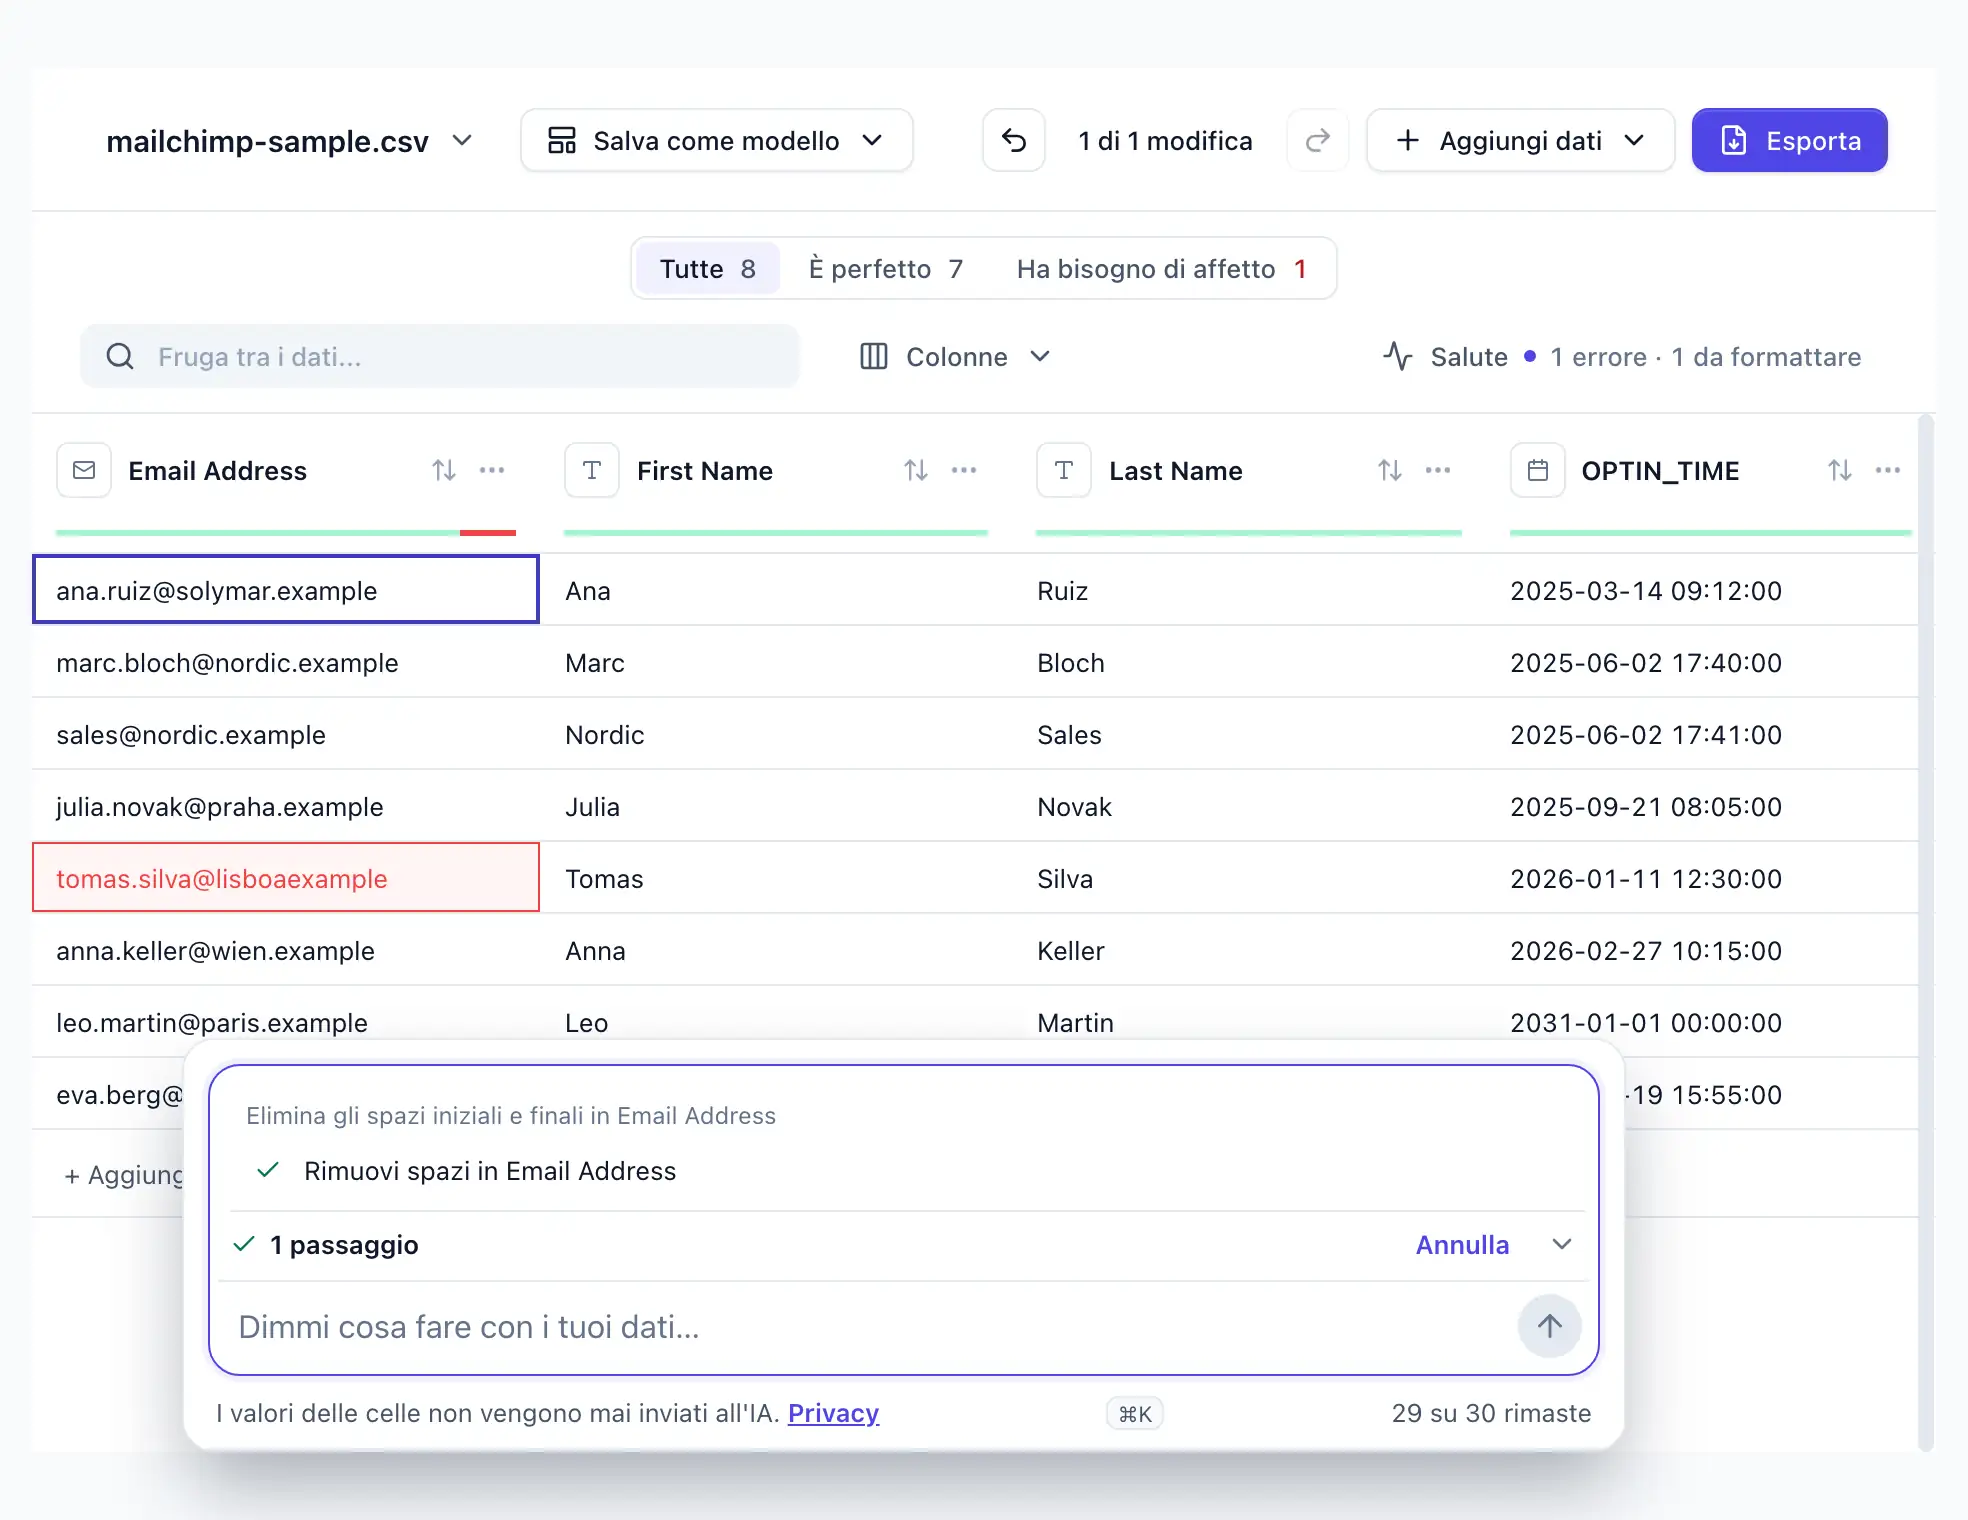Screen dimensions: 1968x1520
Task: Click the julia.novak@praha.example cell
Action: [x=286, y=806]
